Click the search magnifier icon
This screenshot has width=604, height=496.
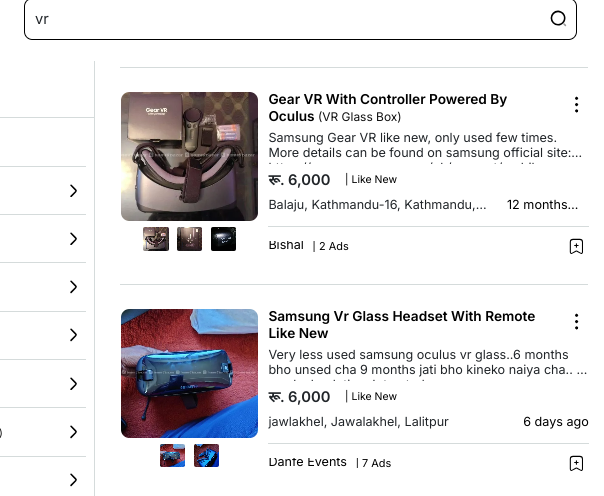[558, 18]
